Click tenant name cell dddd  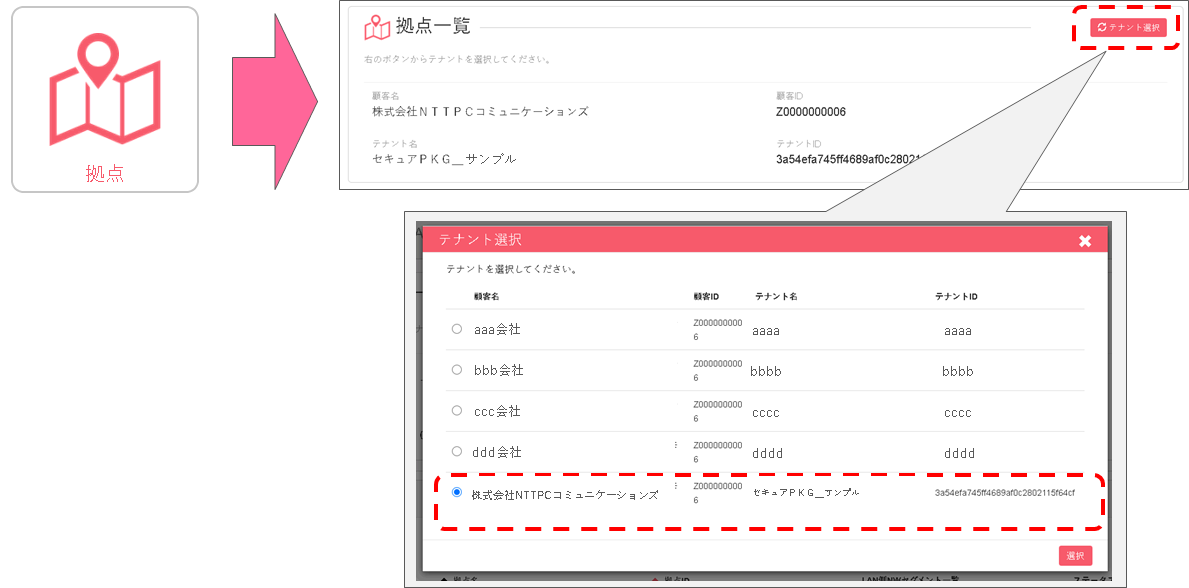click(x=767, y=454)
